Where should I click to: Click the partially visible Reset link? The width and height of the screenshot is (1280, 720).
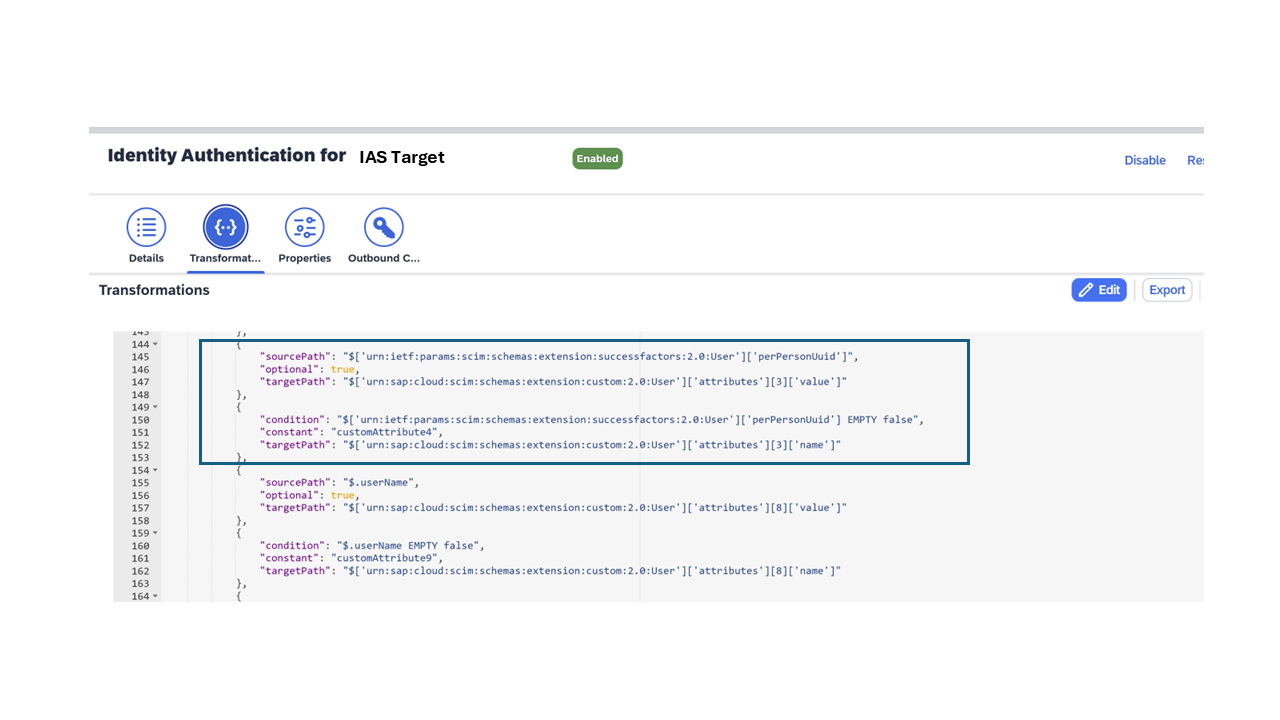[1196, 160]
